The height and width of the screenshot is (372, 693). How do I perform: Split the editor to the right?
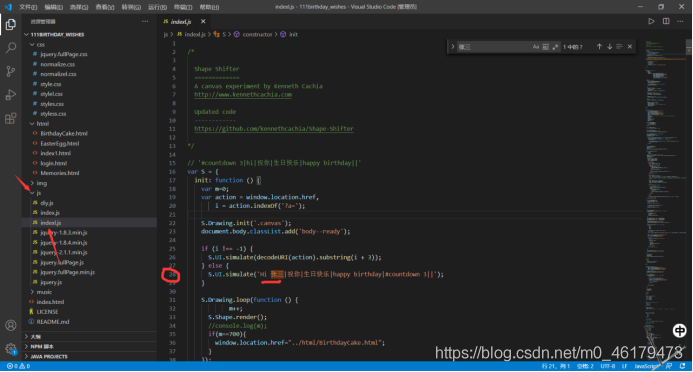point(666,21)
